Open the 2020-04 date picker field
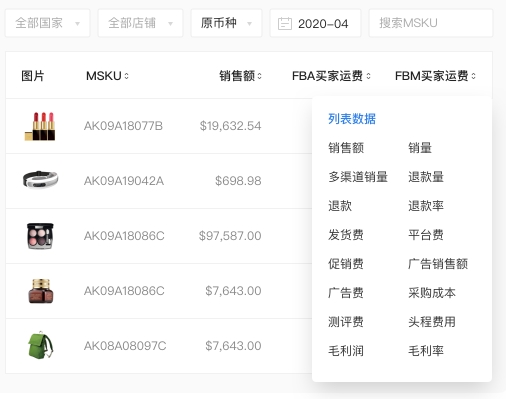Screen dimensions: 506x399 [315, 23]
